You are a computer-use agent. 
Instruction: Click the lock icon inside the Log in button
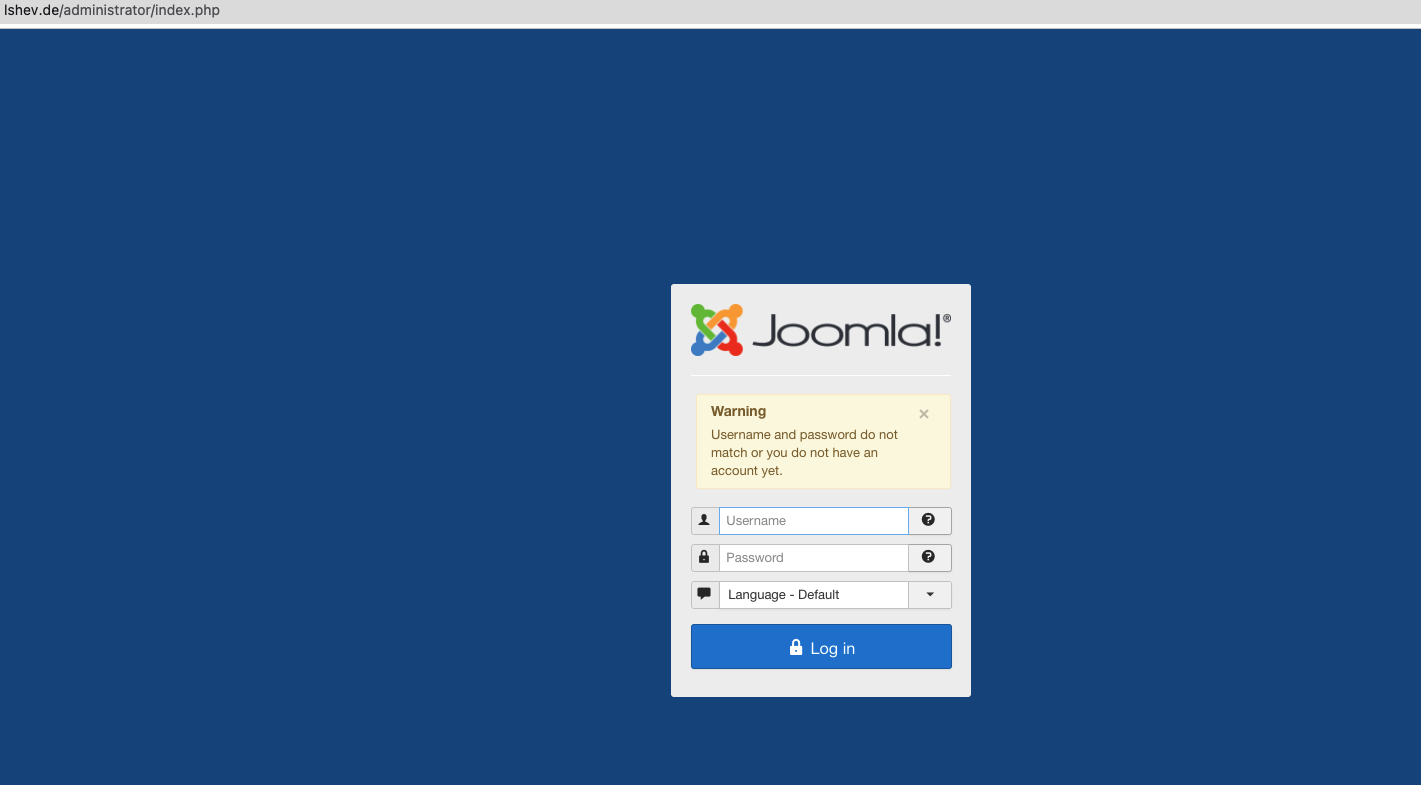(796, 647)
